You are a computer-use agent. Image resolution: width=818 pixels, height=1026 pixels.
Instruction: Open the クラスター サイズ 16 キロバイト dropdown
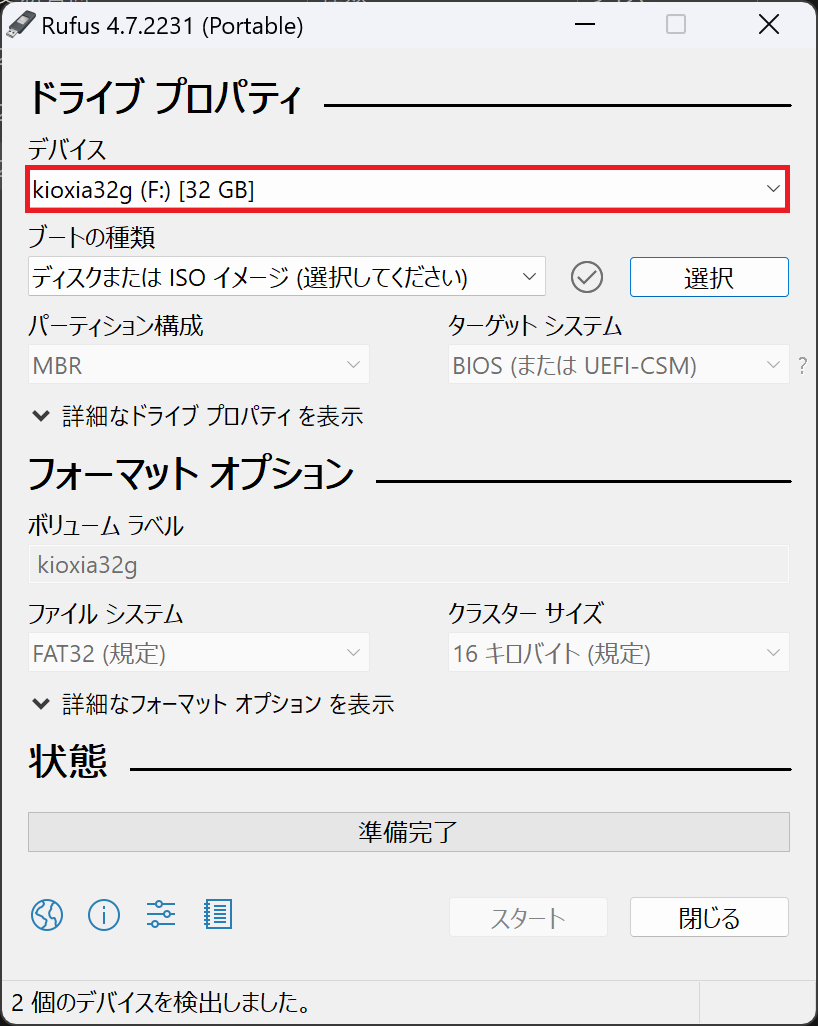click(618, 652)
